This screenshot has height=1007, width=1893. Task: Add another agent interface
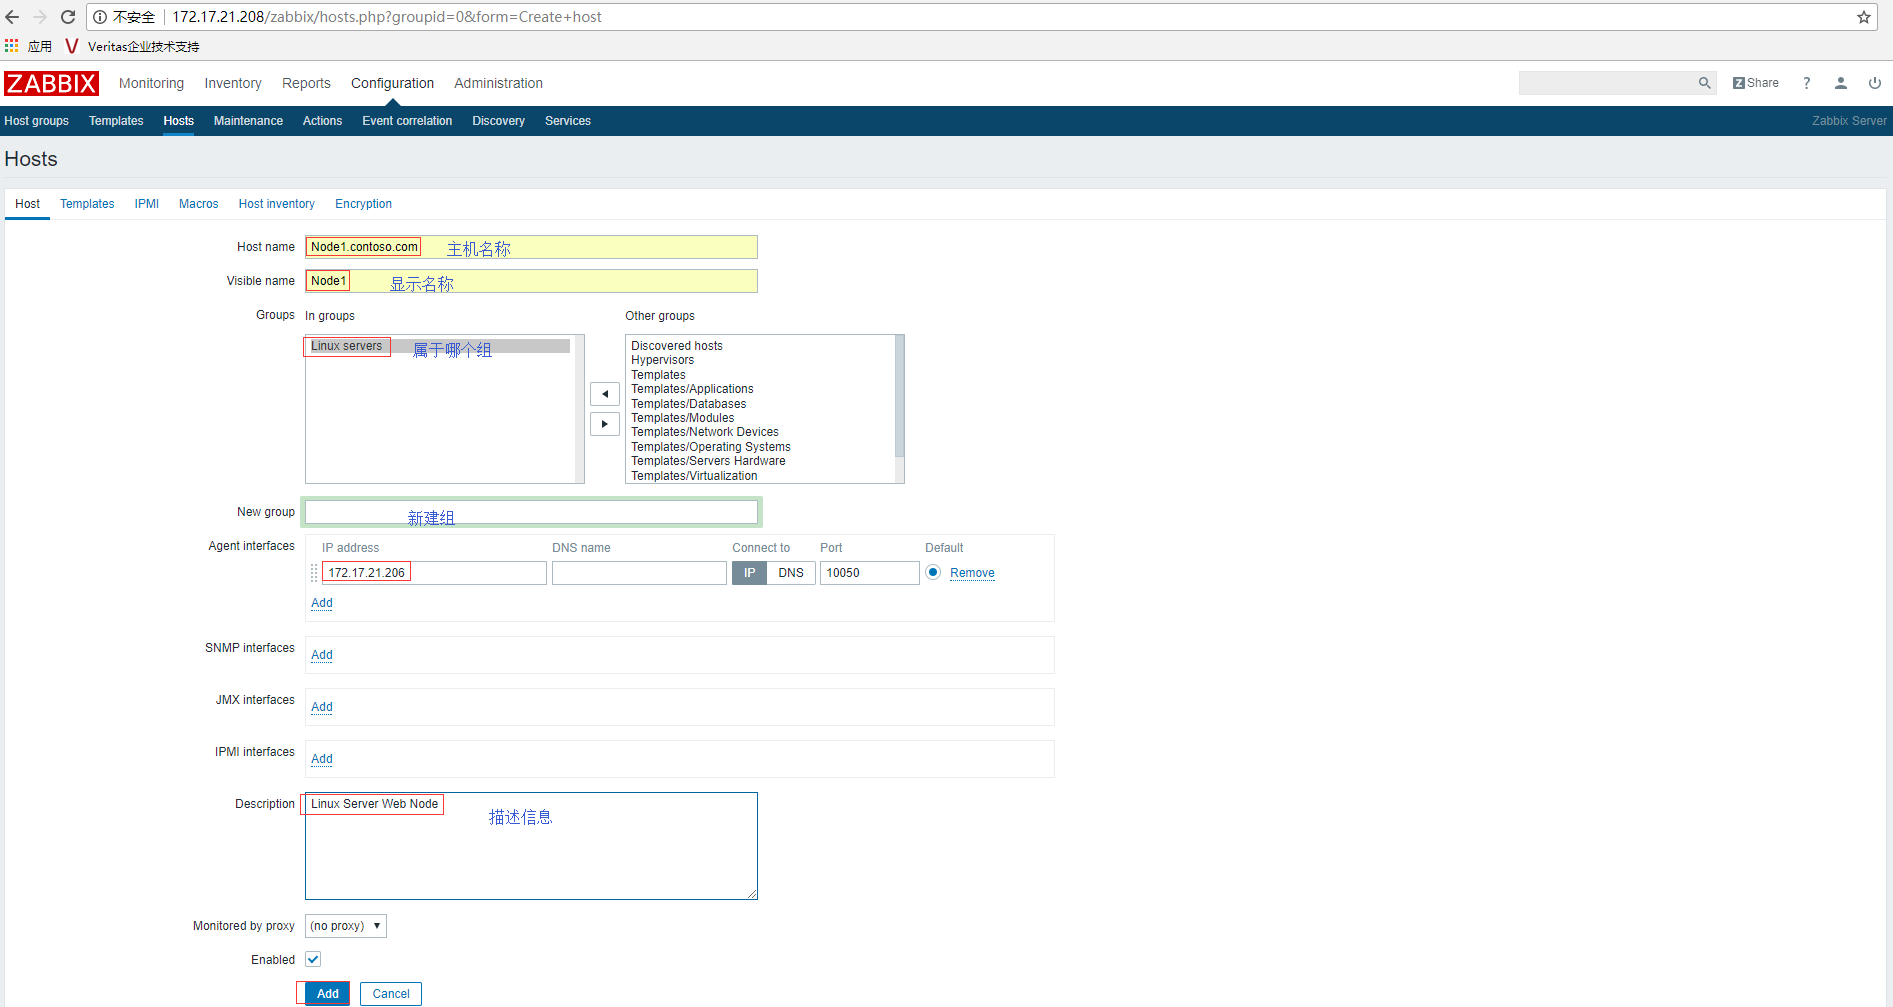321,603
